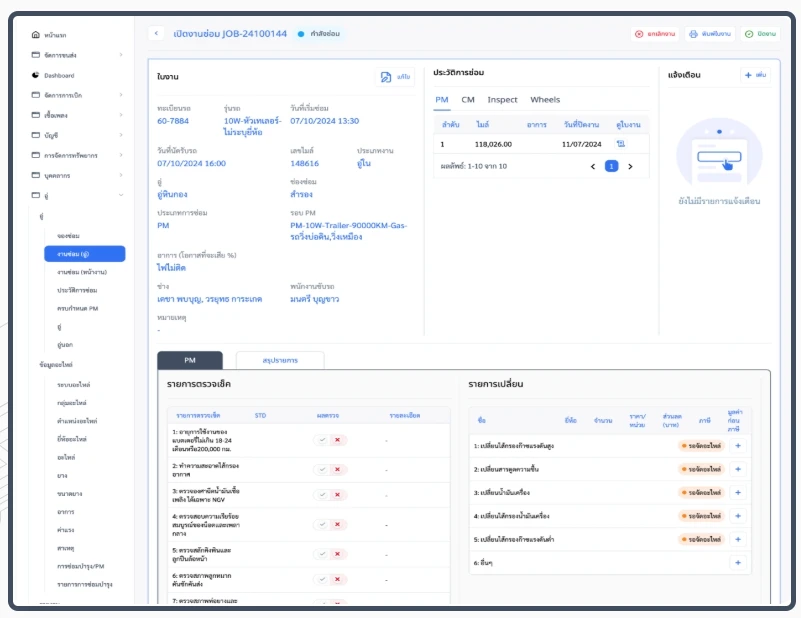The width and height of the screenshot is (801, 618).
Task: Add part for เปลี่ยนไส้กรองน้ำมันเครื่อง row
Action: (x=738, y=516)
